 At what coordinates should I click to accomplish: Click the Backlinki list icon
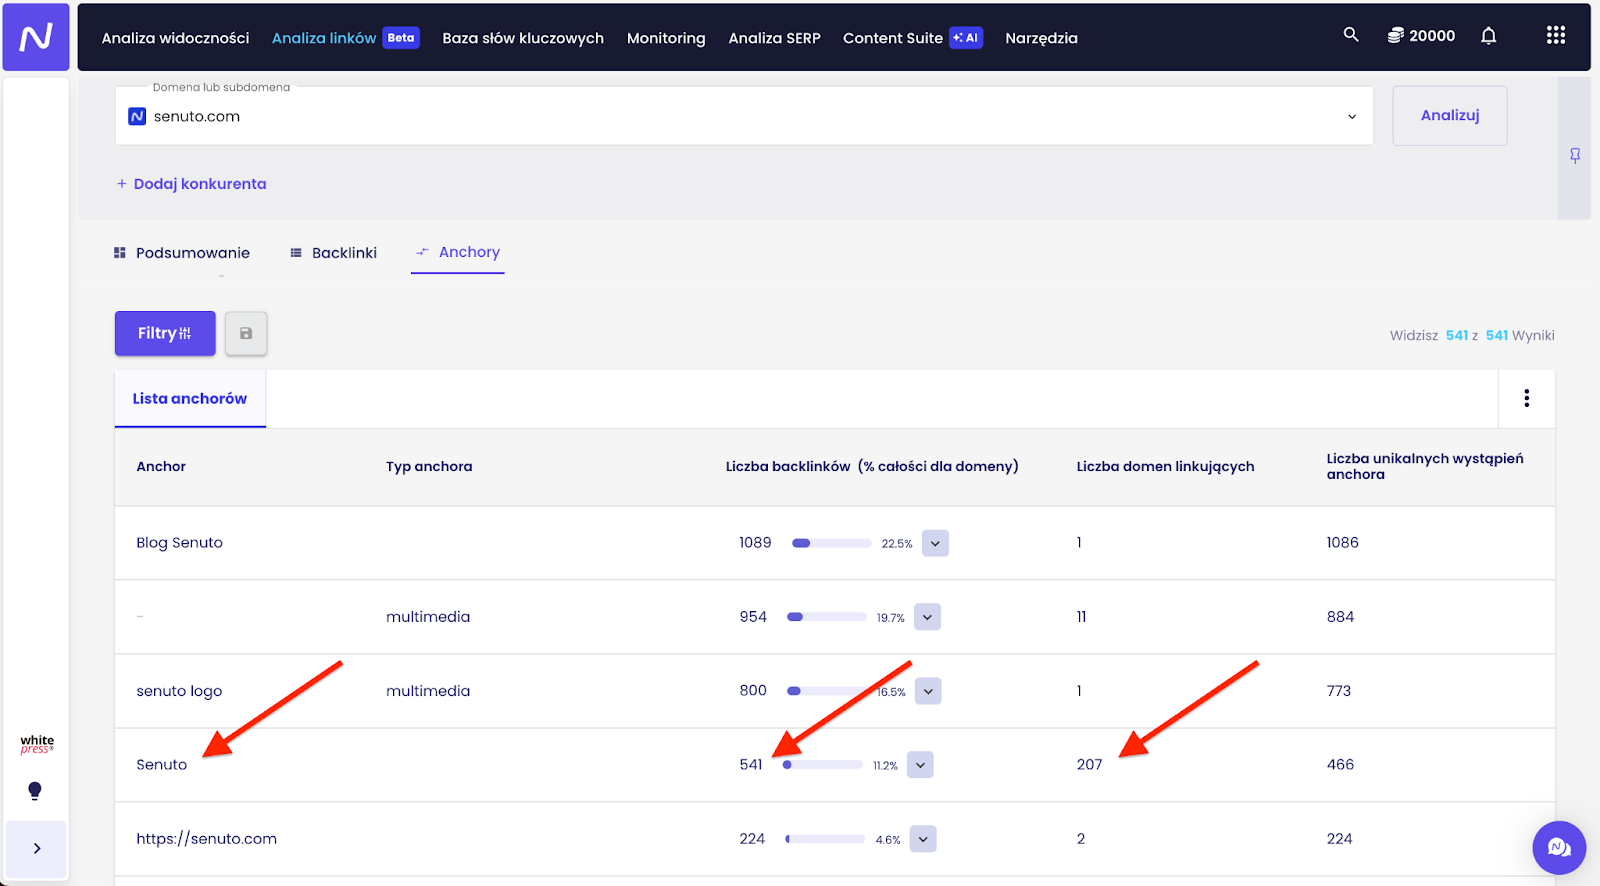pyautogui.click(x=296, y=253)
